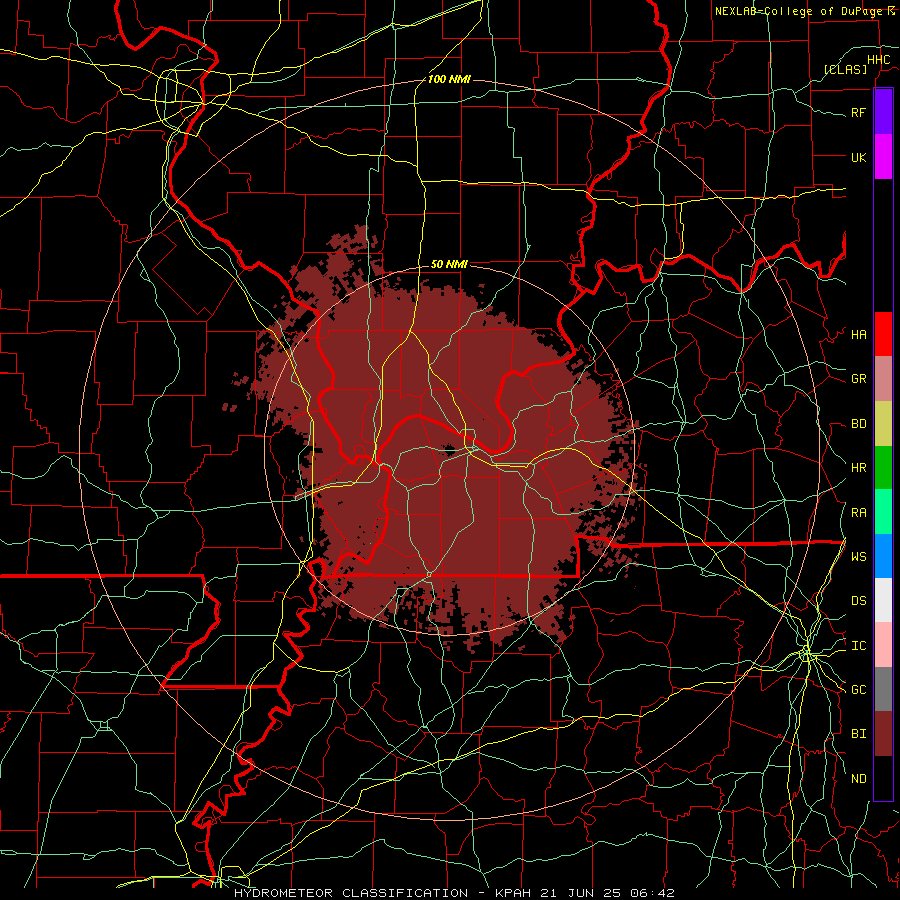Image resolution: width=900 pixels, height=900 pixels.
Task: Click the GC legend label
Action: 859,690
